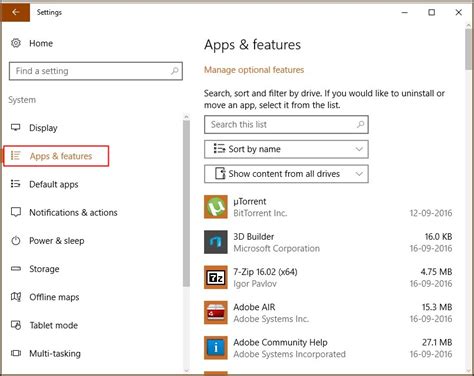474x376 pixels.
Task: Click the Default apps icon
Action: (16, 184)
